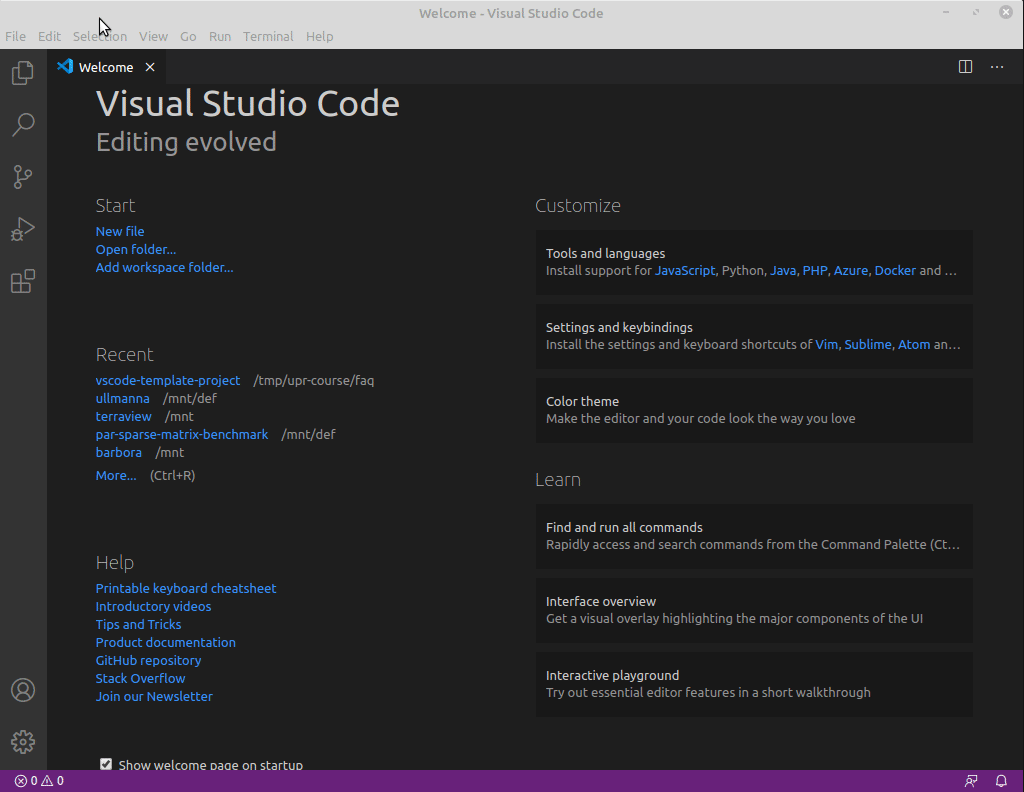Open the feedback icon in status bar

(971, 781)
